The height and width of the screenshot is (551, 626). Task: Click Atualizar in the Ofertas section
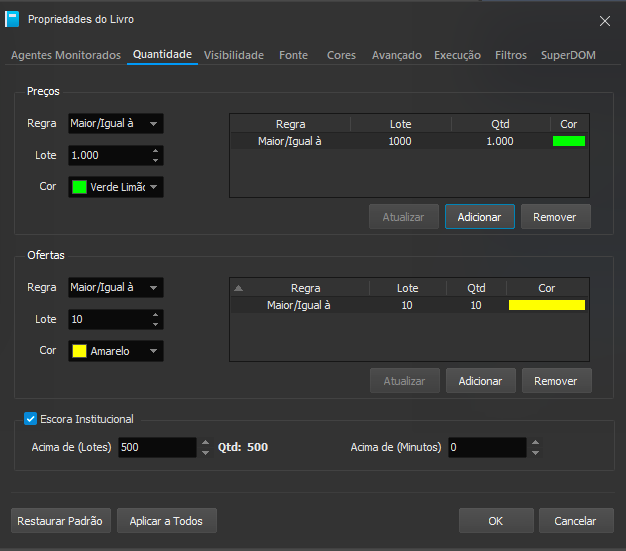point(404,381)
